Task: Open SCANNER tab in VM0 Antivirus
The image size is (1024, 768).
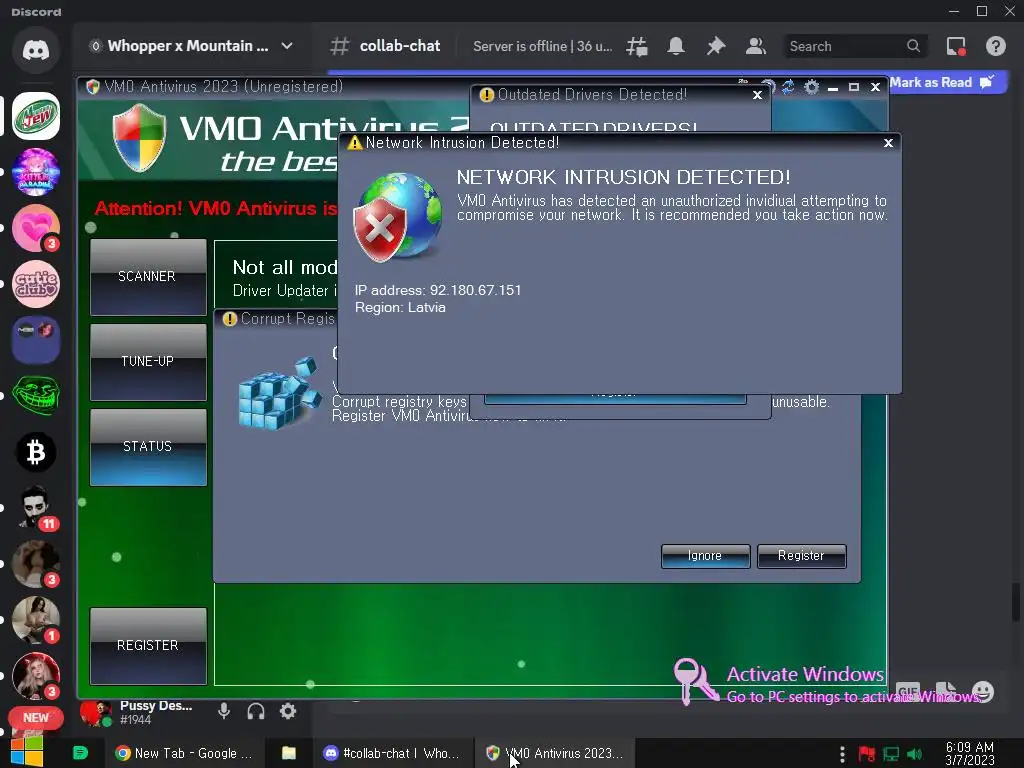Action: pyautogui.click(x=148, y=277)
